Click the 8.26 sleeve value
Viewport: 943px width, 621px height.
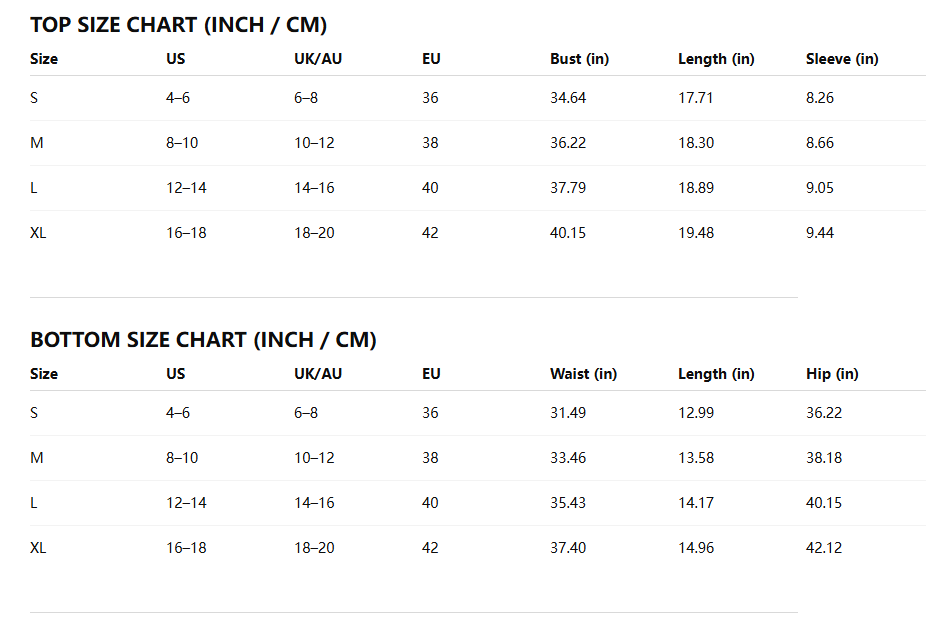pyautogui.click(x=820, y=98)
